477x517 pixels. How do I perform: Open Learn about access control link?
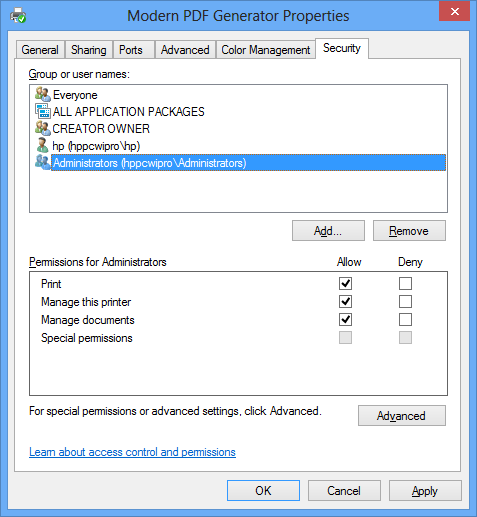132,452
